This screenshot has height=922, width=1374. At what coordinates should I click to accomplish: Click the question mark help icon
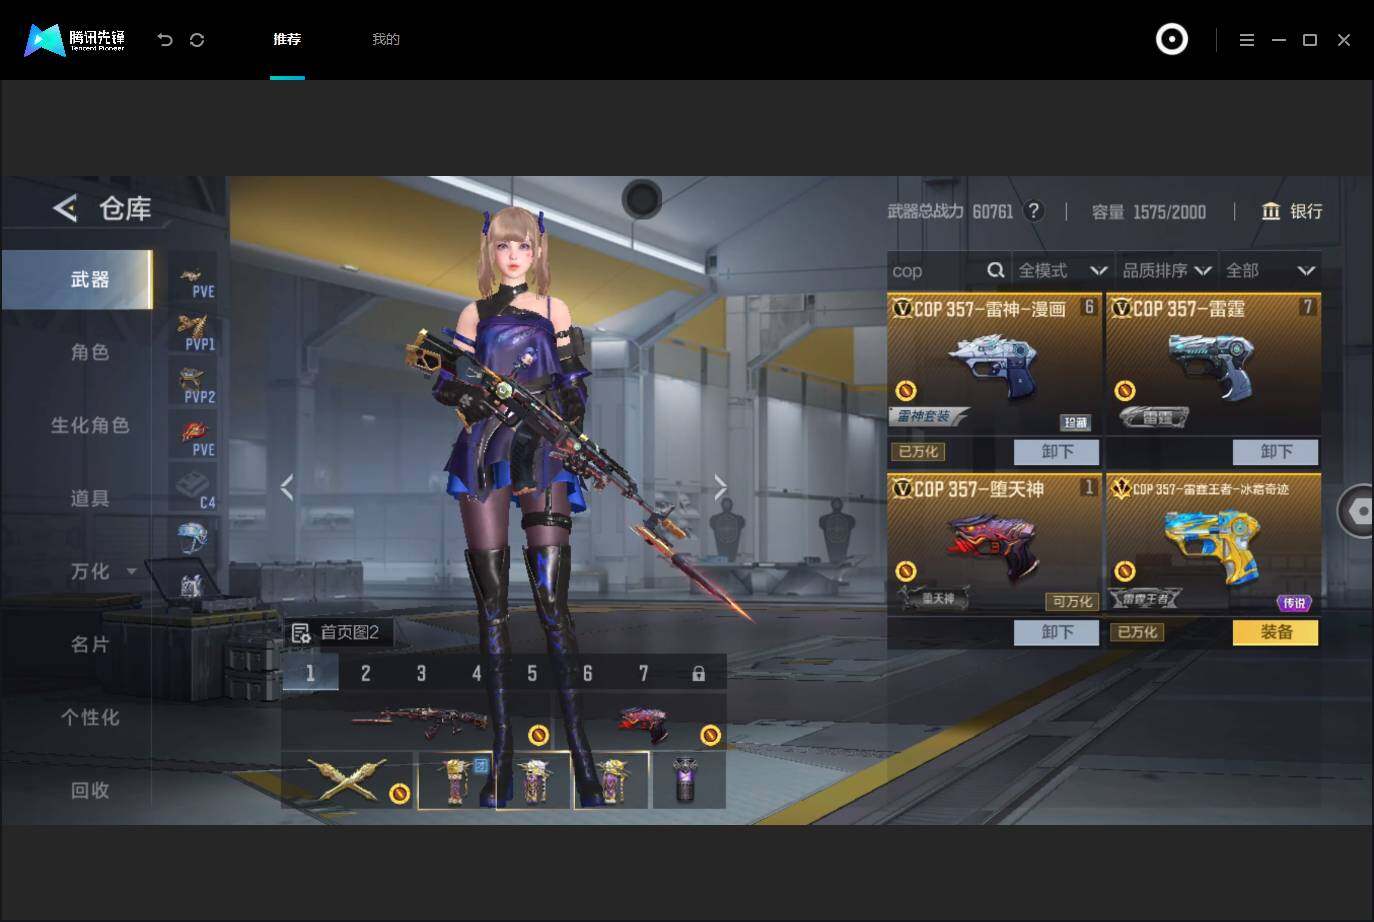pyautogui.click(x=1035, y=211)
